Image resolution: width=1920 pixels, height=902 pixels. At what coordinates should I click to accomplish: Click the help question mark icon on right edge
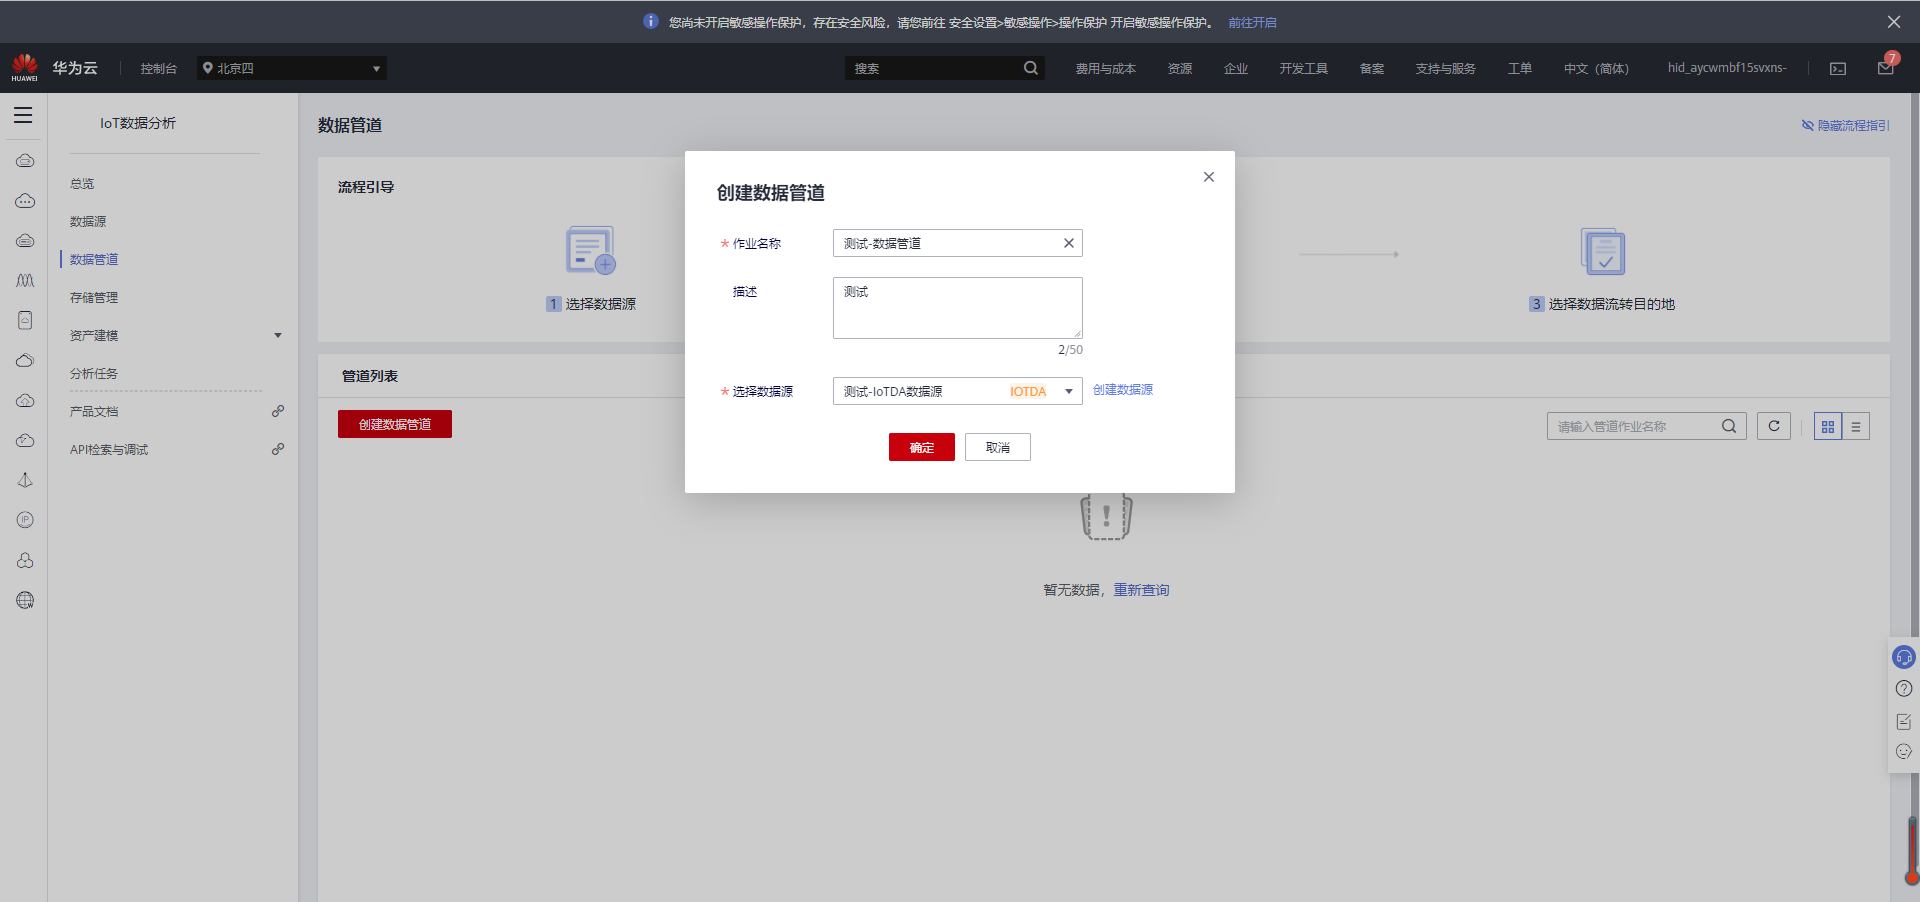pyautogui.click(x=1903, y=689)
